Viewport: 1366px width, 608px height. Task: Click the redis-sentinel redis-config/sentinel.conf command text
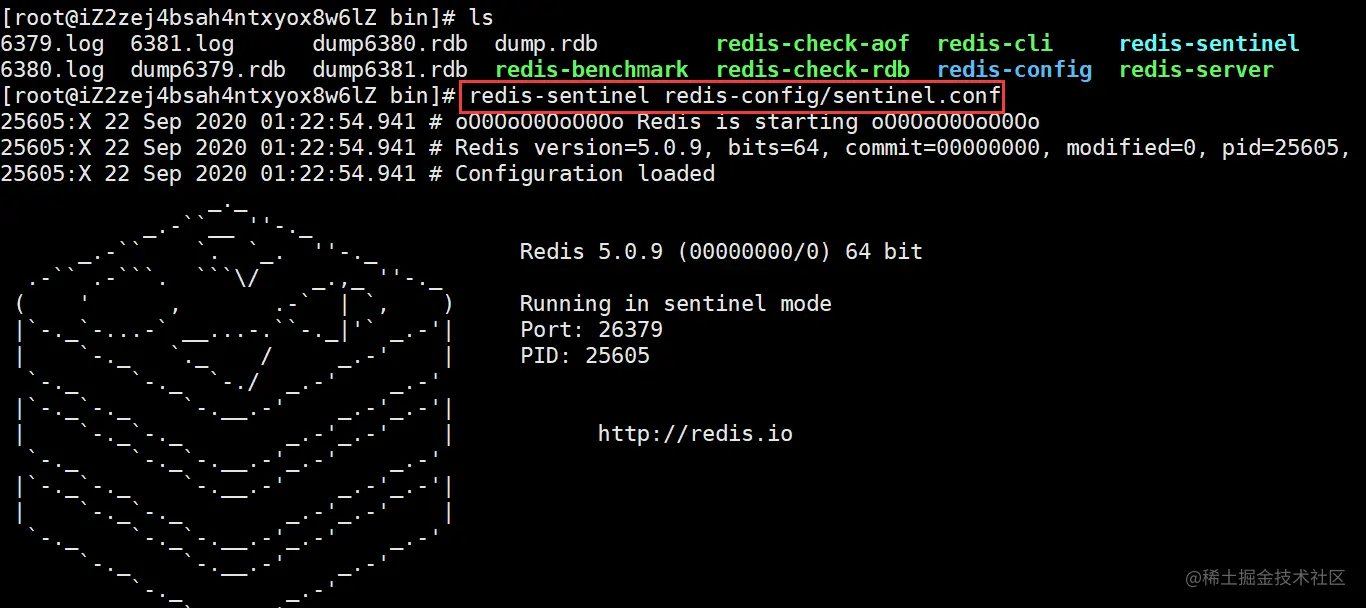tap(735, 96)
